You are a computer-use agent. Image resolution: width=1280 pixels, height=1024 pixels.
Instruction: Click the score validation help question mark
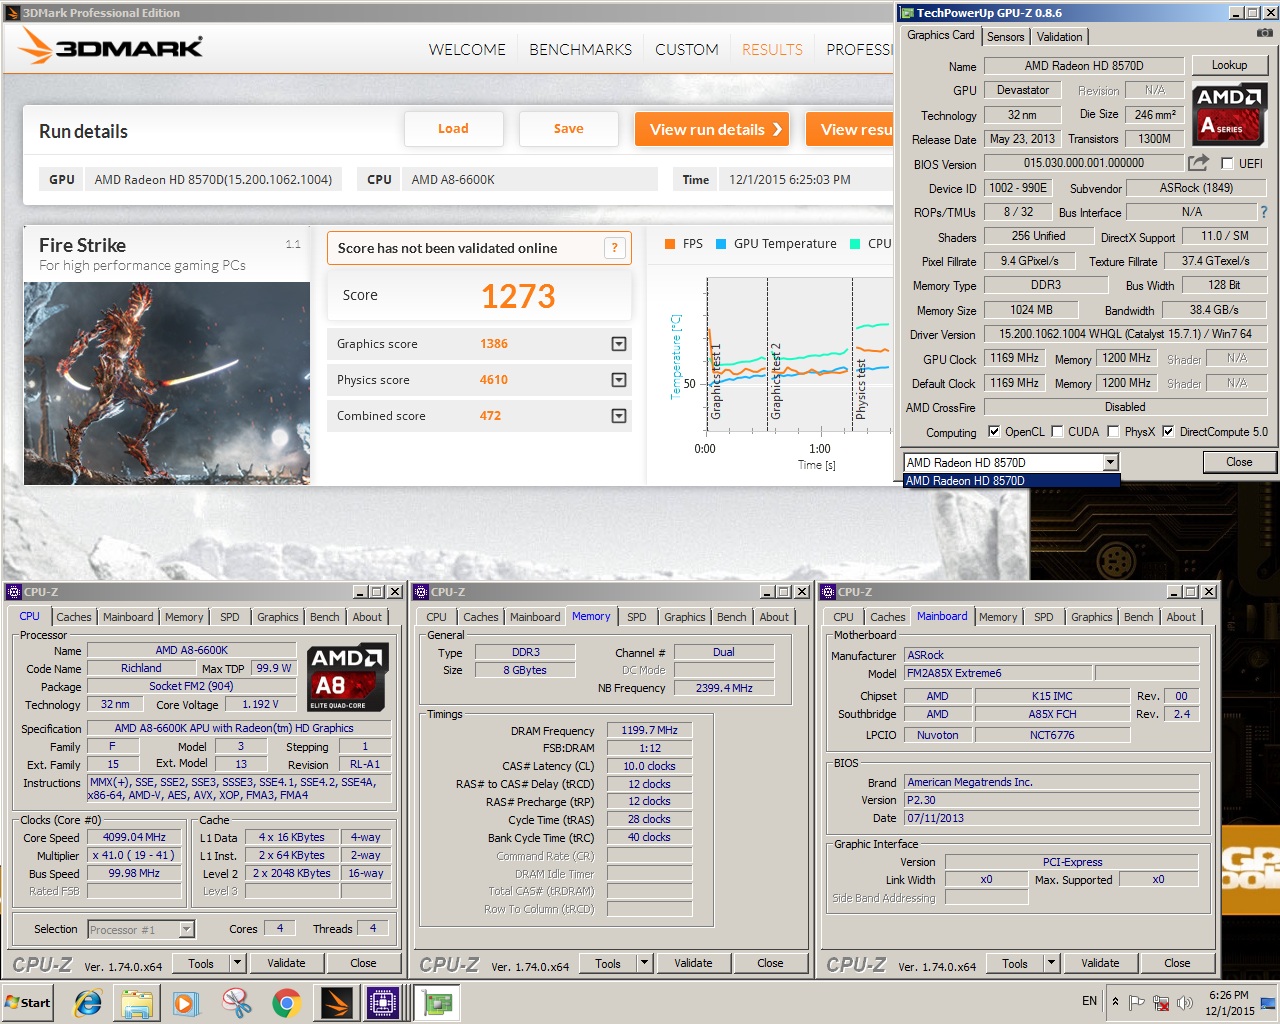pyautogui.click(x=614, y=248)
